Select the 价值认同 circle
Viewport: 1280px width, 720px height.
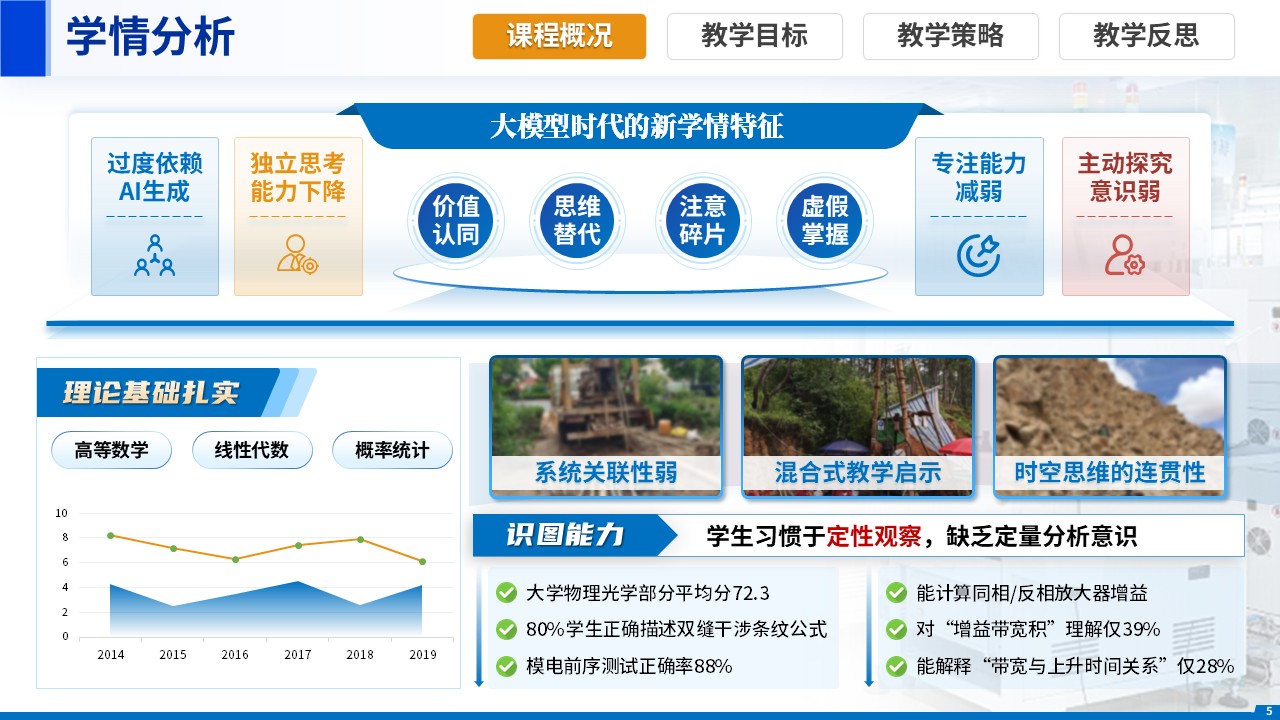coord(456,221)
